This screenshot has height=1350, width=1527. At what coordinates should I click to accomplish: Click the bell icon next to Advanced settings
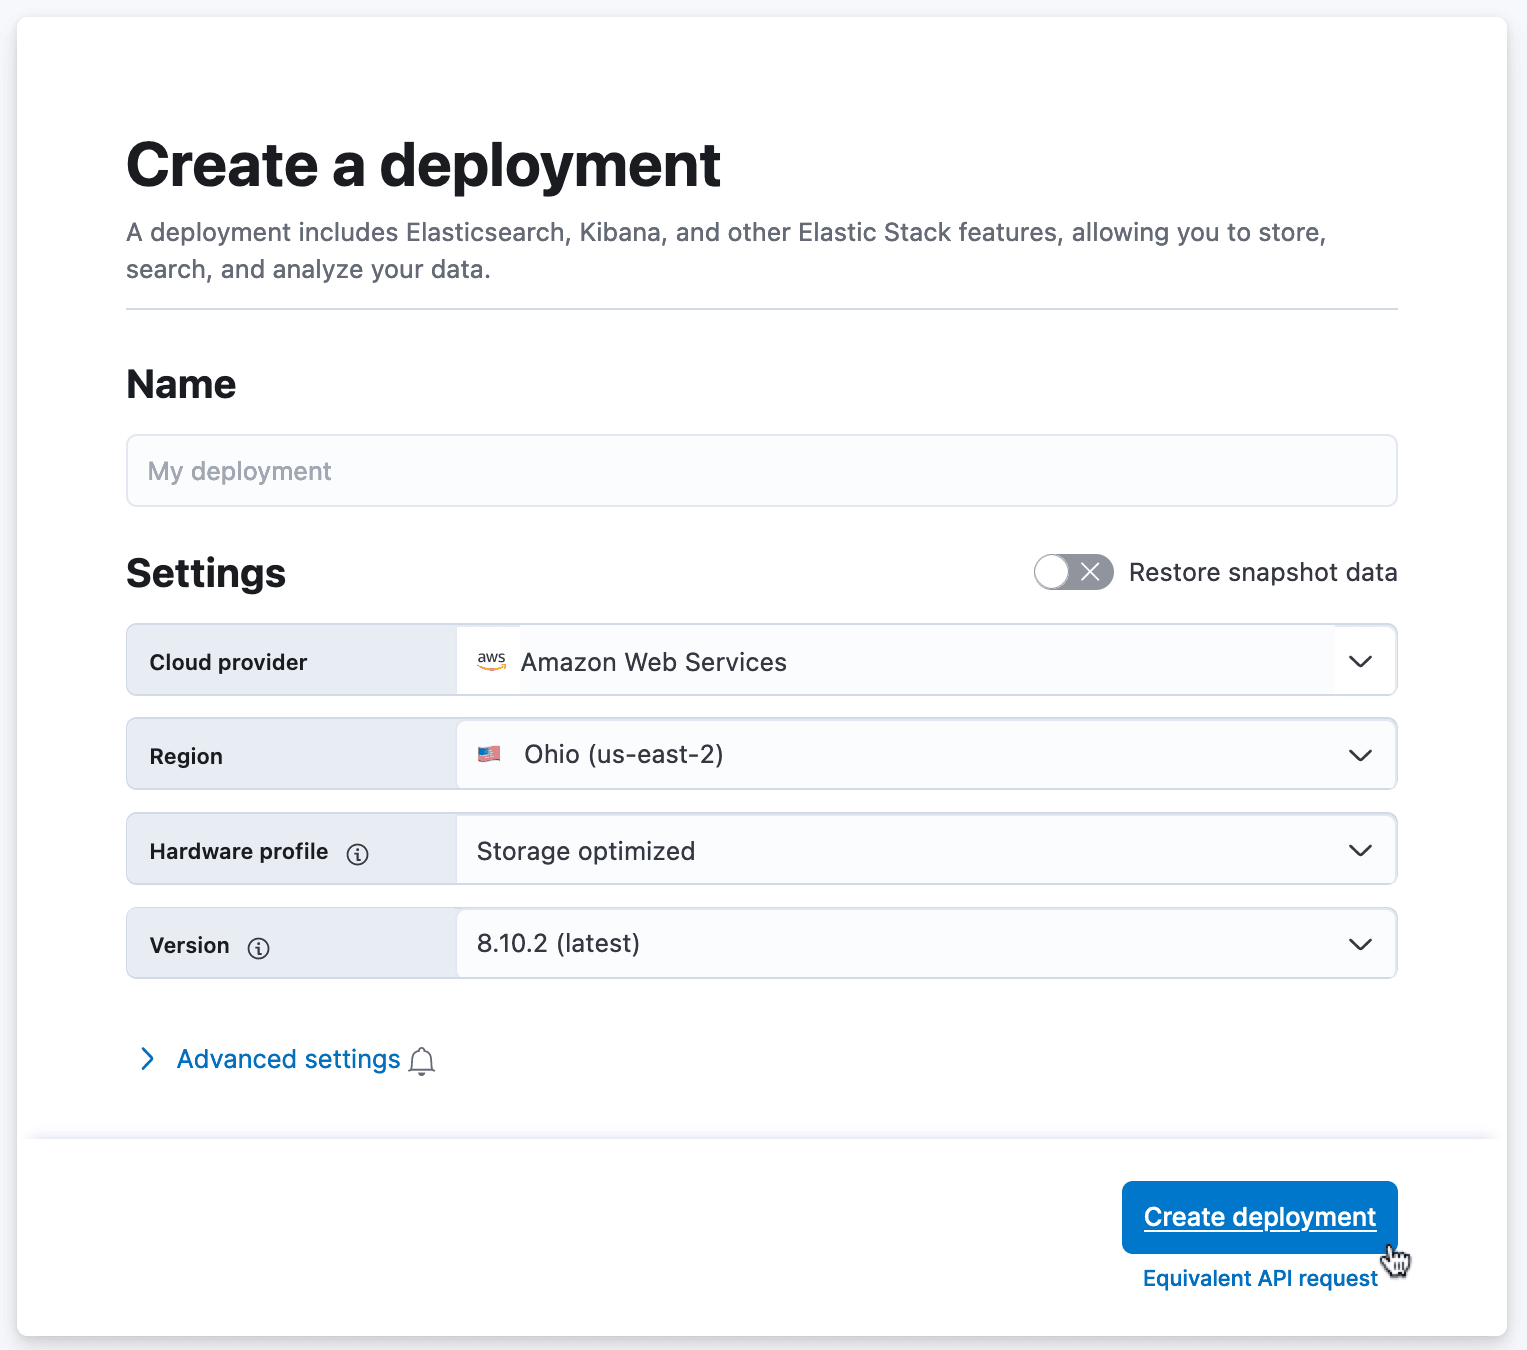pos(422,1061)
